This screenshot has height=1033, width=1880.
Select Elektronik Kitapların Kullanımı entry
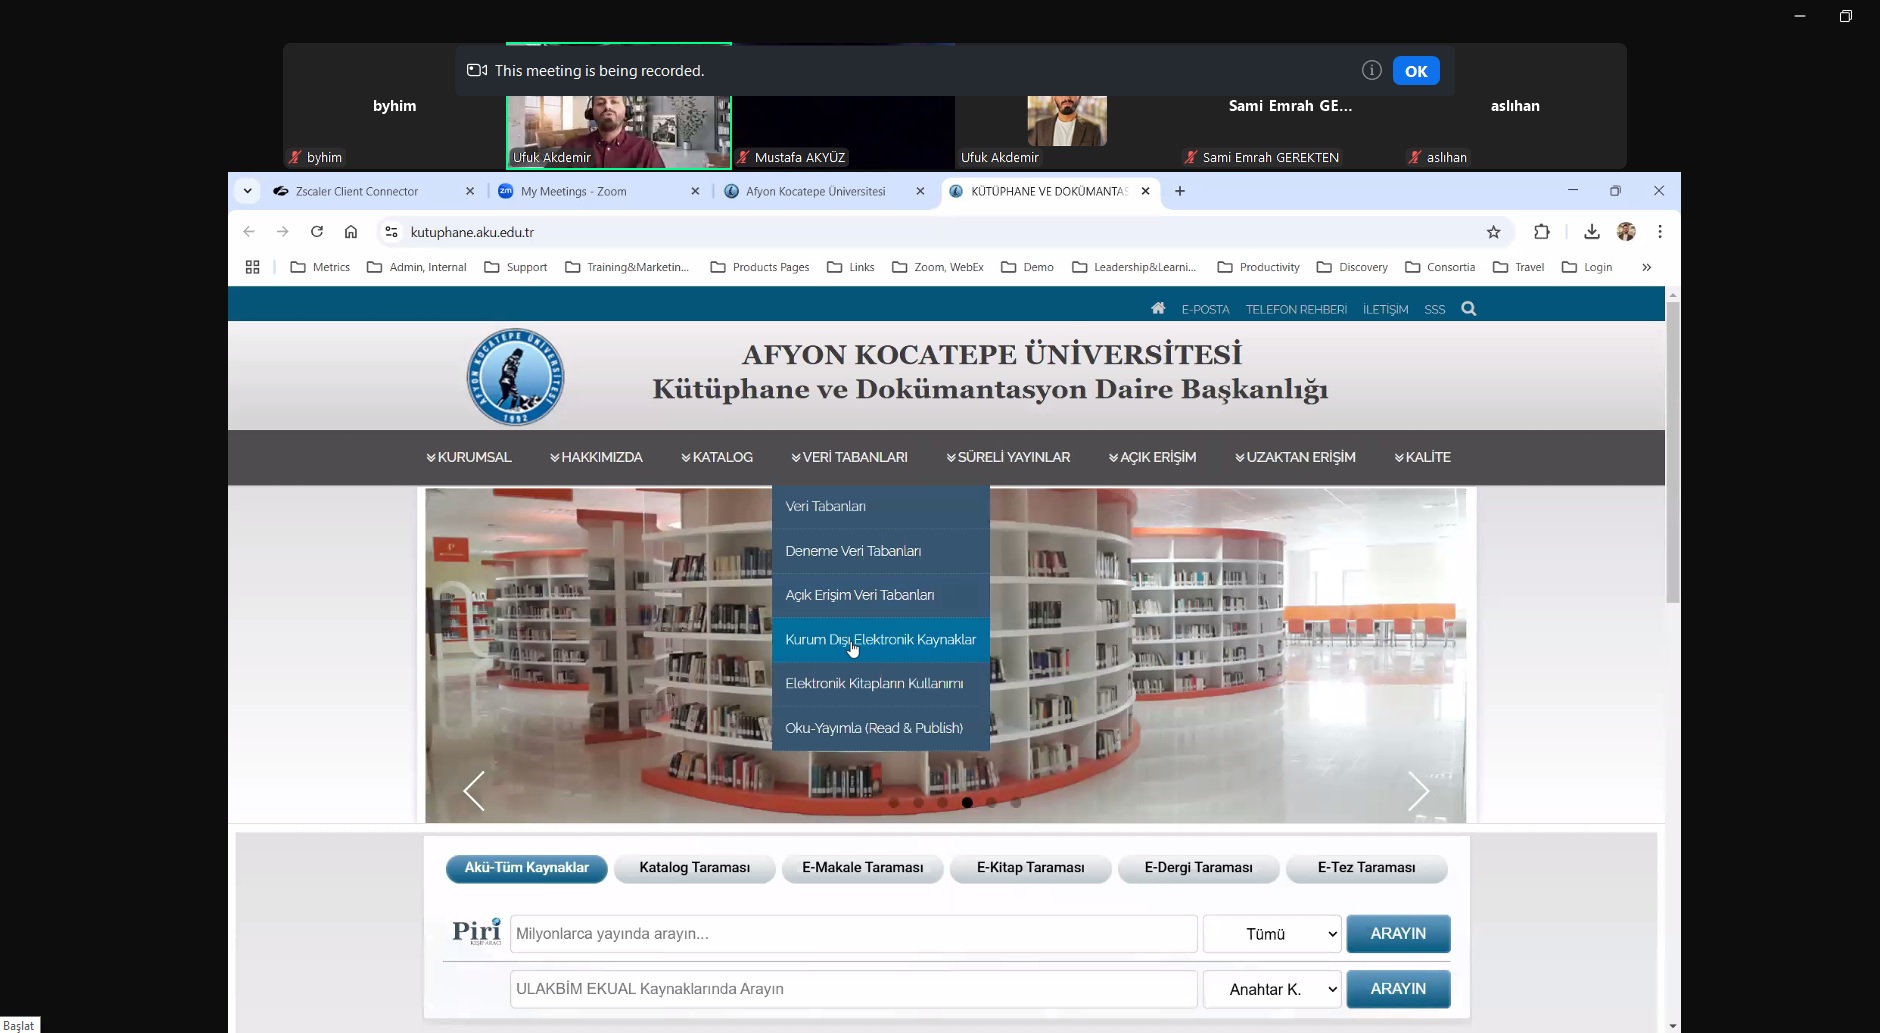pyautogui.click(x=881, y=684)
